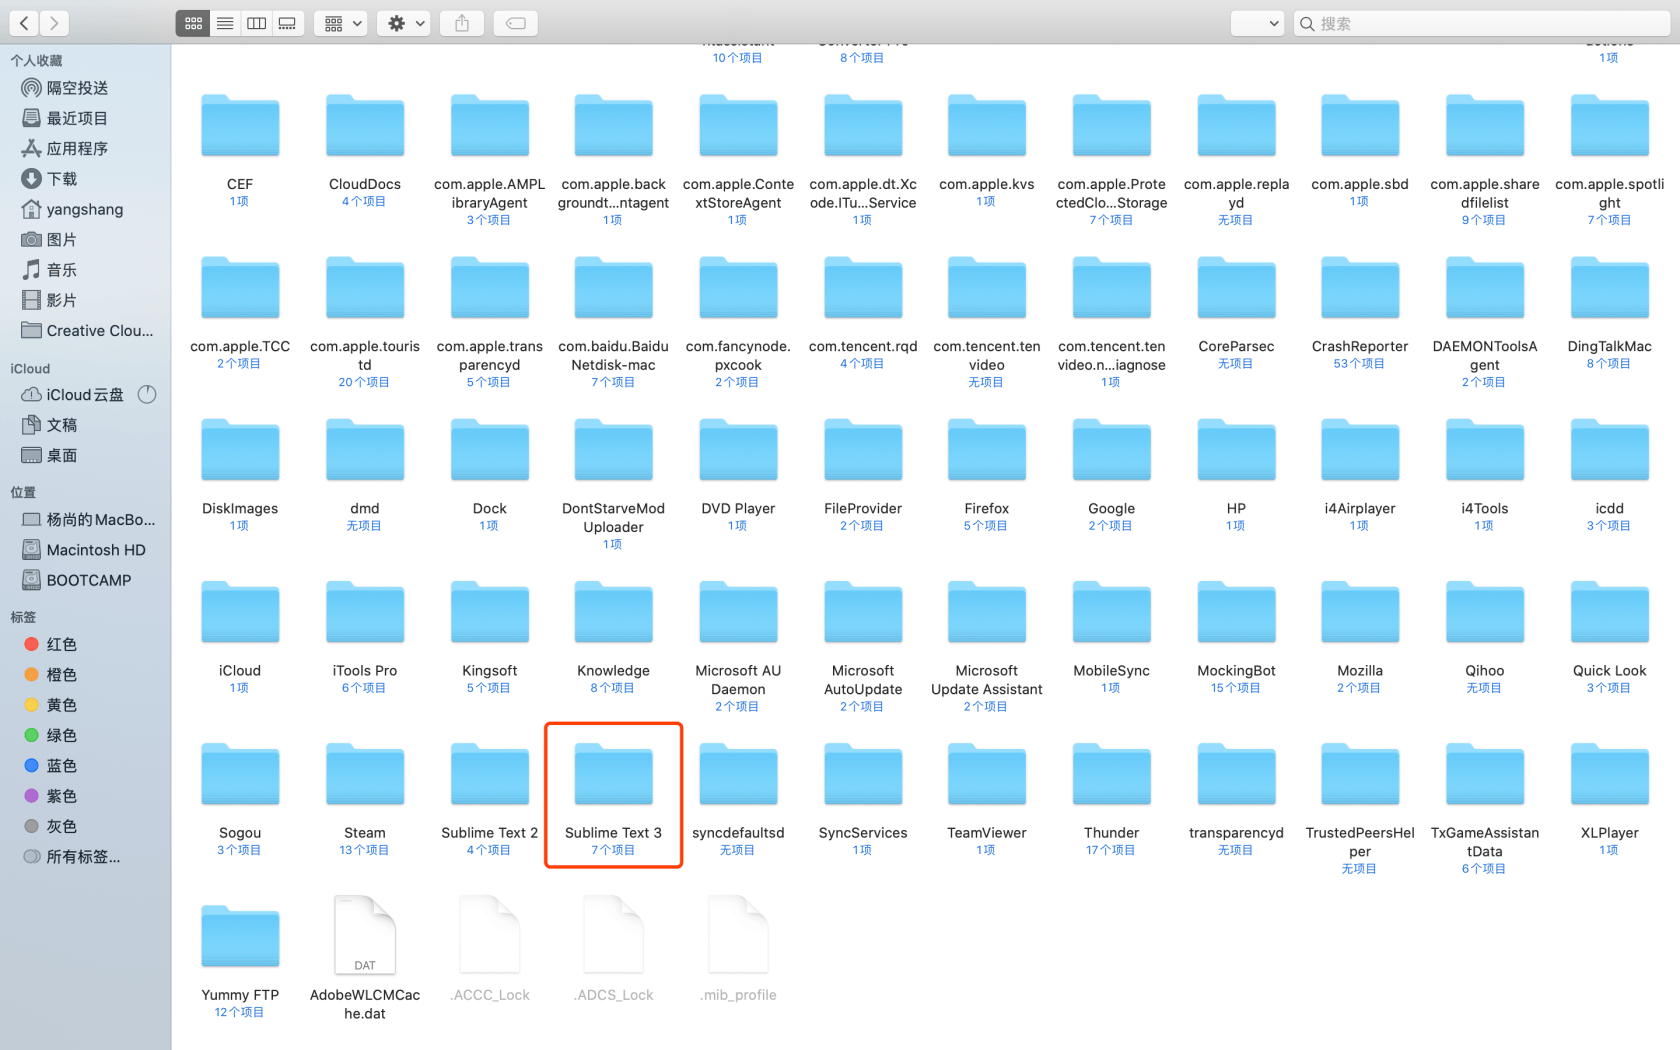Go back with the left arrow button
Image resolution: width=1680 pixels, height=1050 pixels.
[x=24, y=23]
